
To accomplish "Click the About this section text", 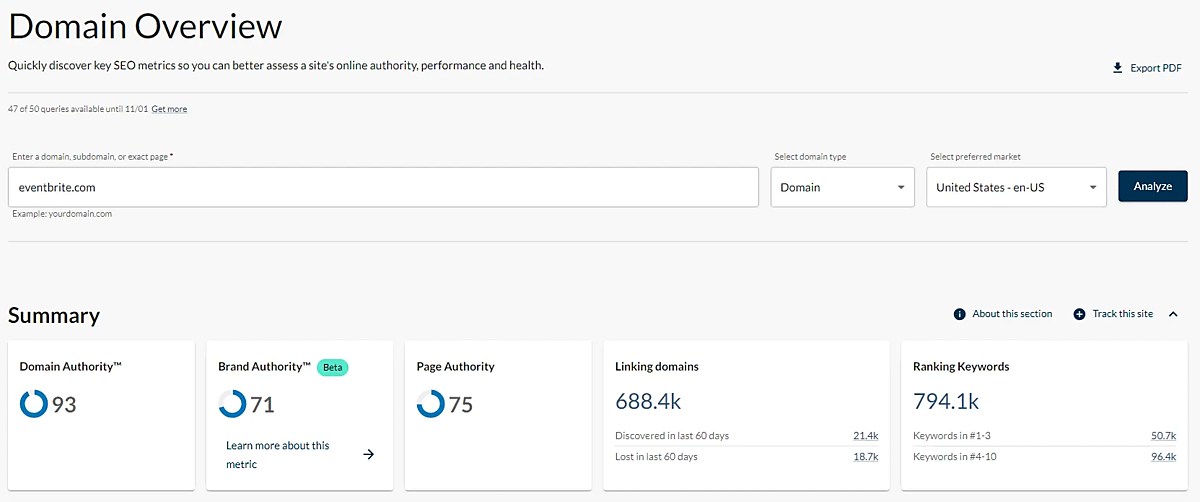I will (1012, 314).
